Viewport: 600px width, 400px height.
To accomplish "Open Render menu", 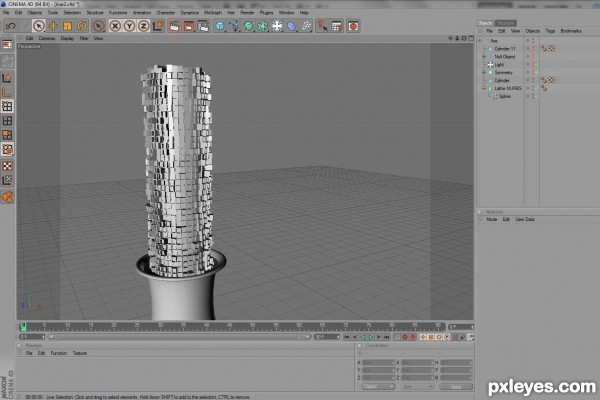I will pyautogui.click(x=247, y=13).
